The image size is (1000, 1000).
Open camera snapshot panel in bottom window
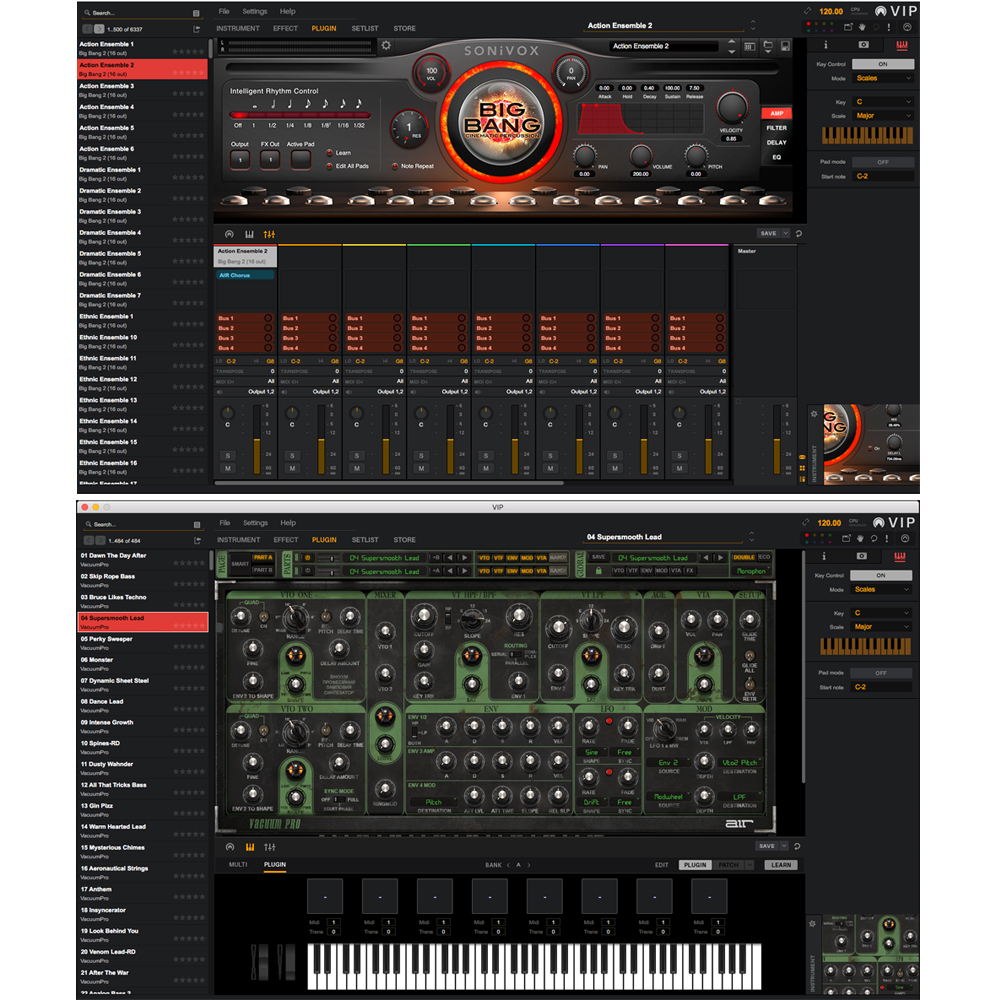(862, 556)
